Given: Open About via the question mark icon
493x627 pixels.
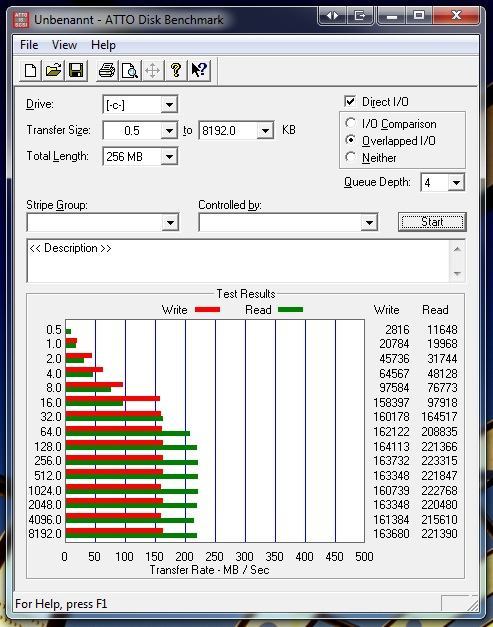Looking at the screenshot, I should point(176,71).
